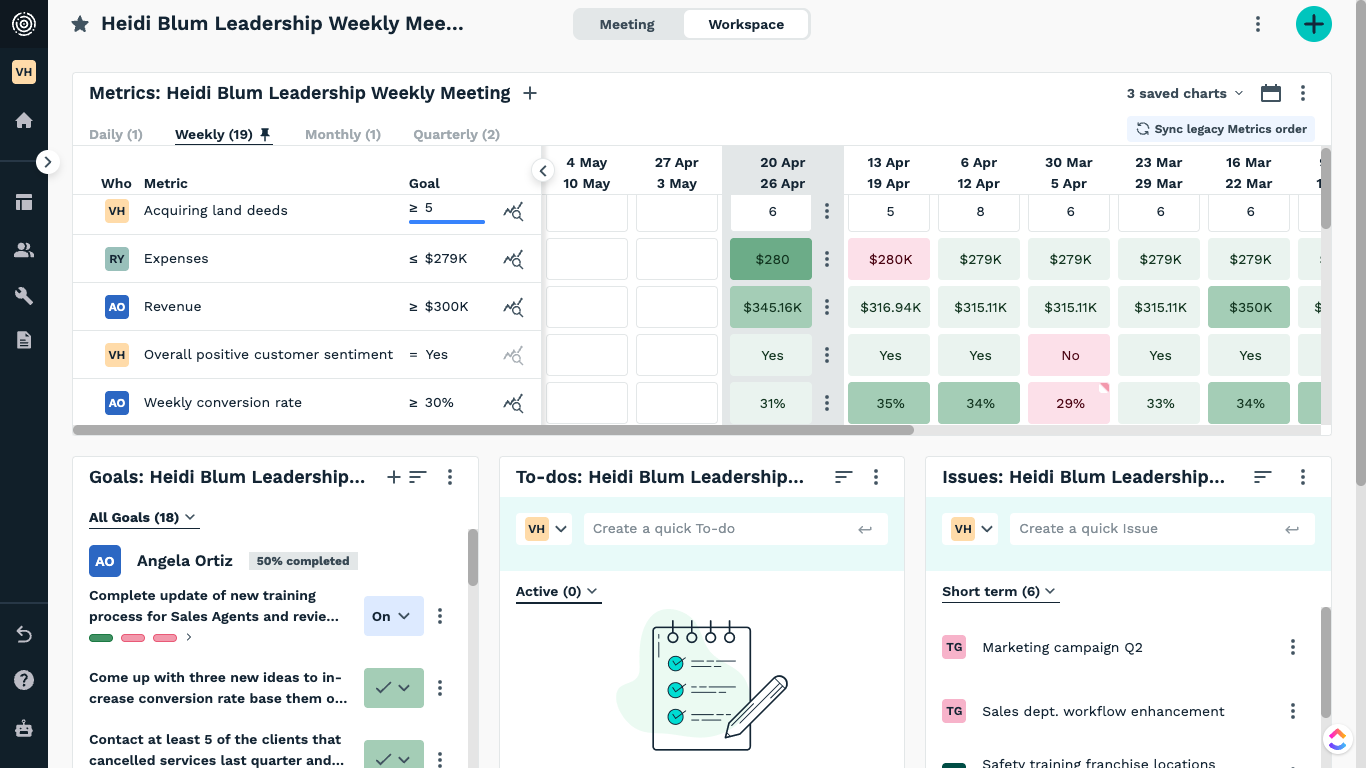Expand the All Goals (18) filter dropdown
The width and height of the screenshot is (1366, 768).
click(143, 518)
